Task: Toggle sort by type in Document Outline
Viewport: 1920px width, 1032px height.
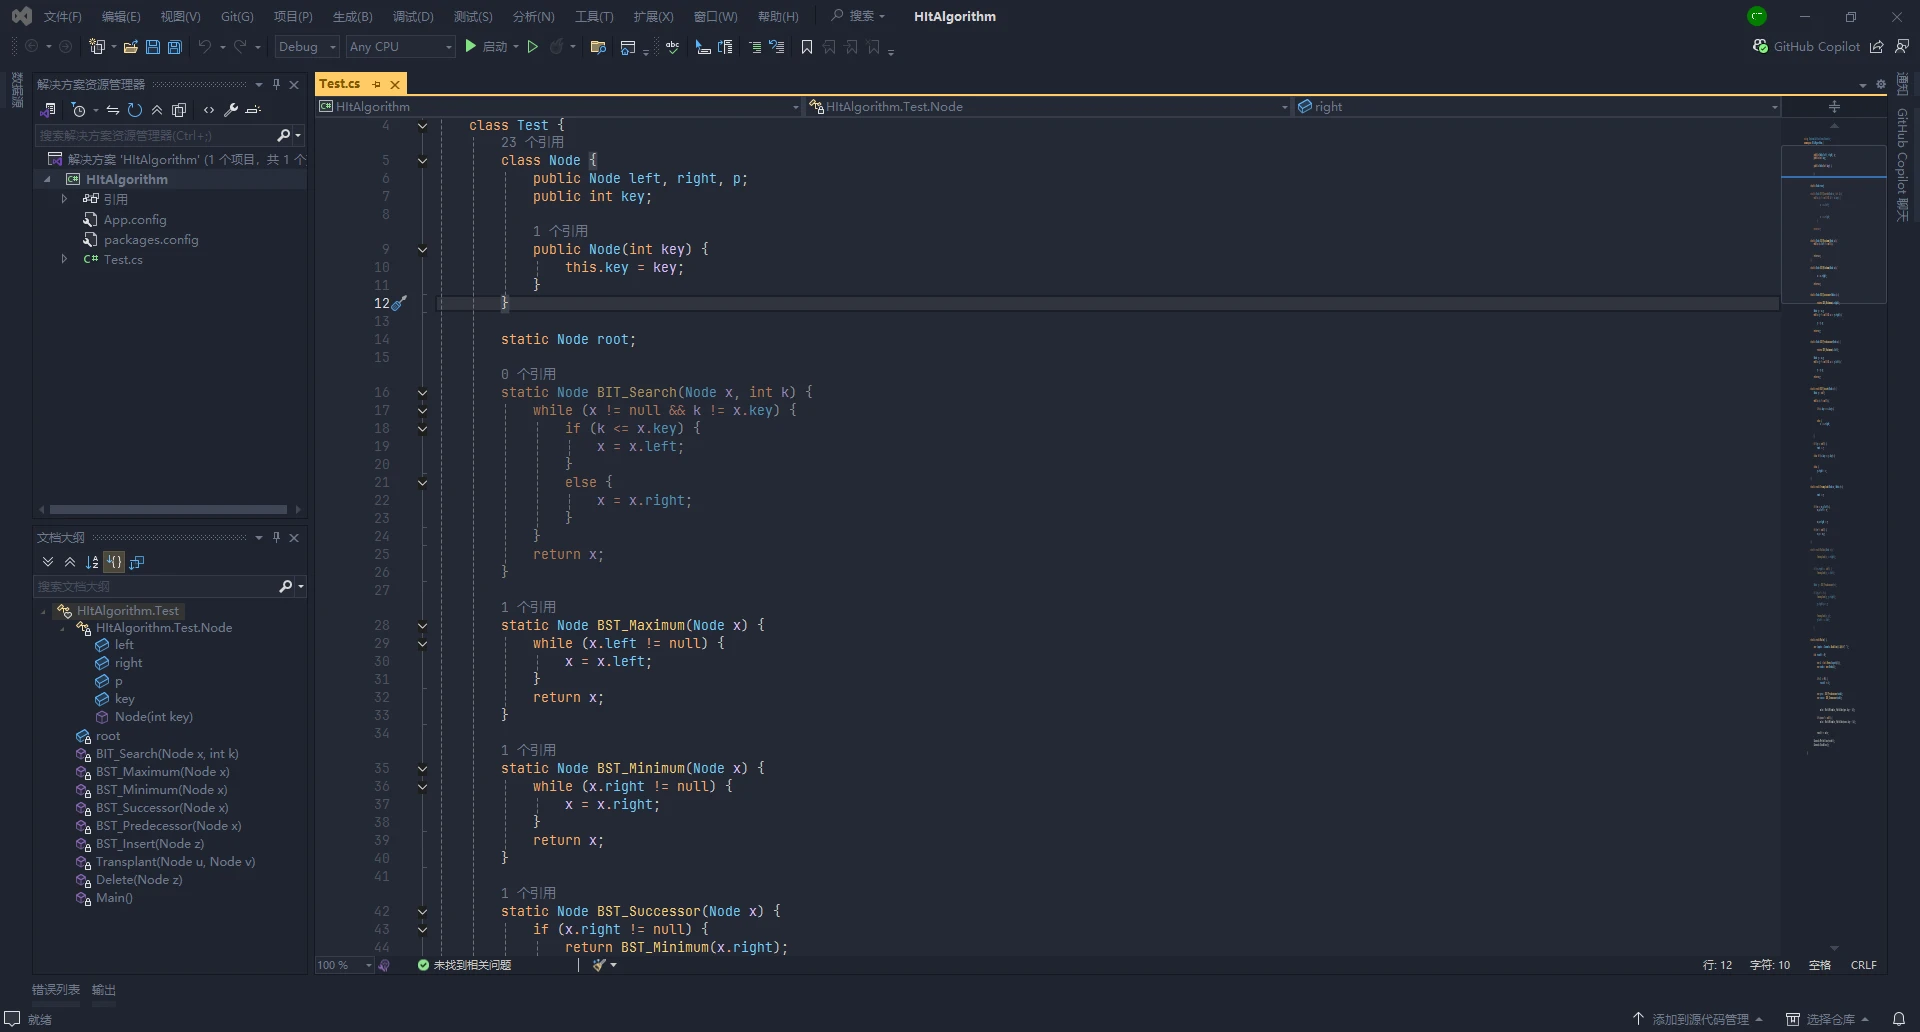Action: click(x=114, y=562)
